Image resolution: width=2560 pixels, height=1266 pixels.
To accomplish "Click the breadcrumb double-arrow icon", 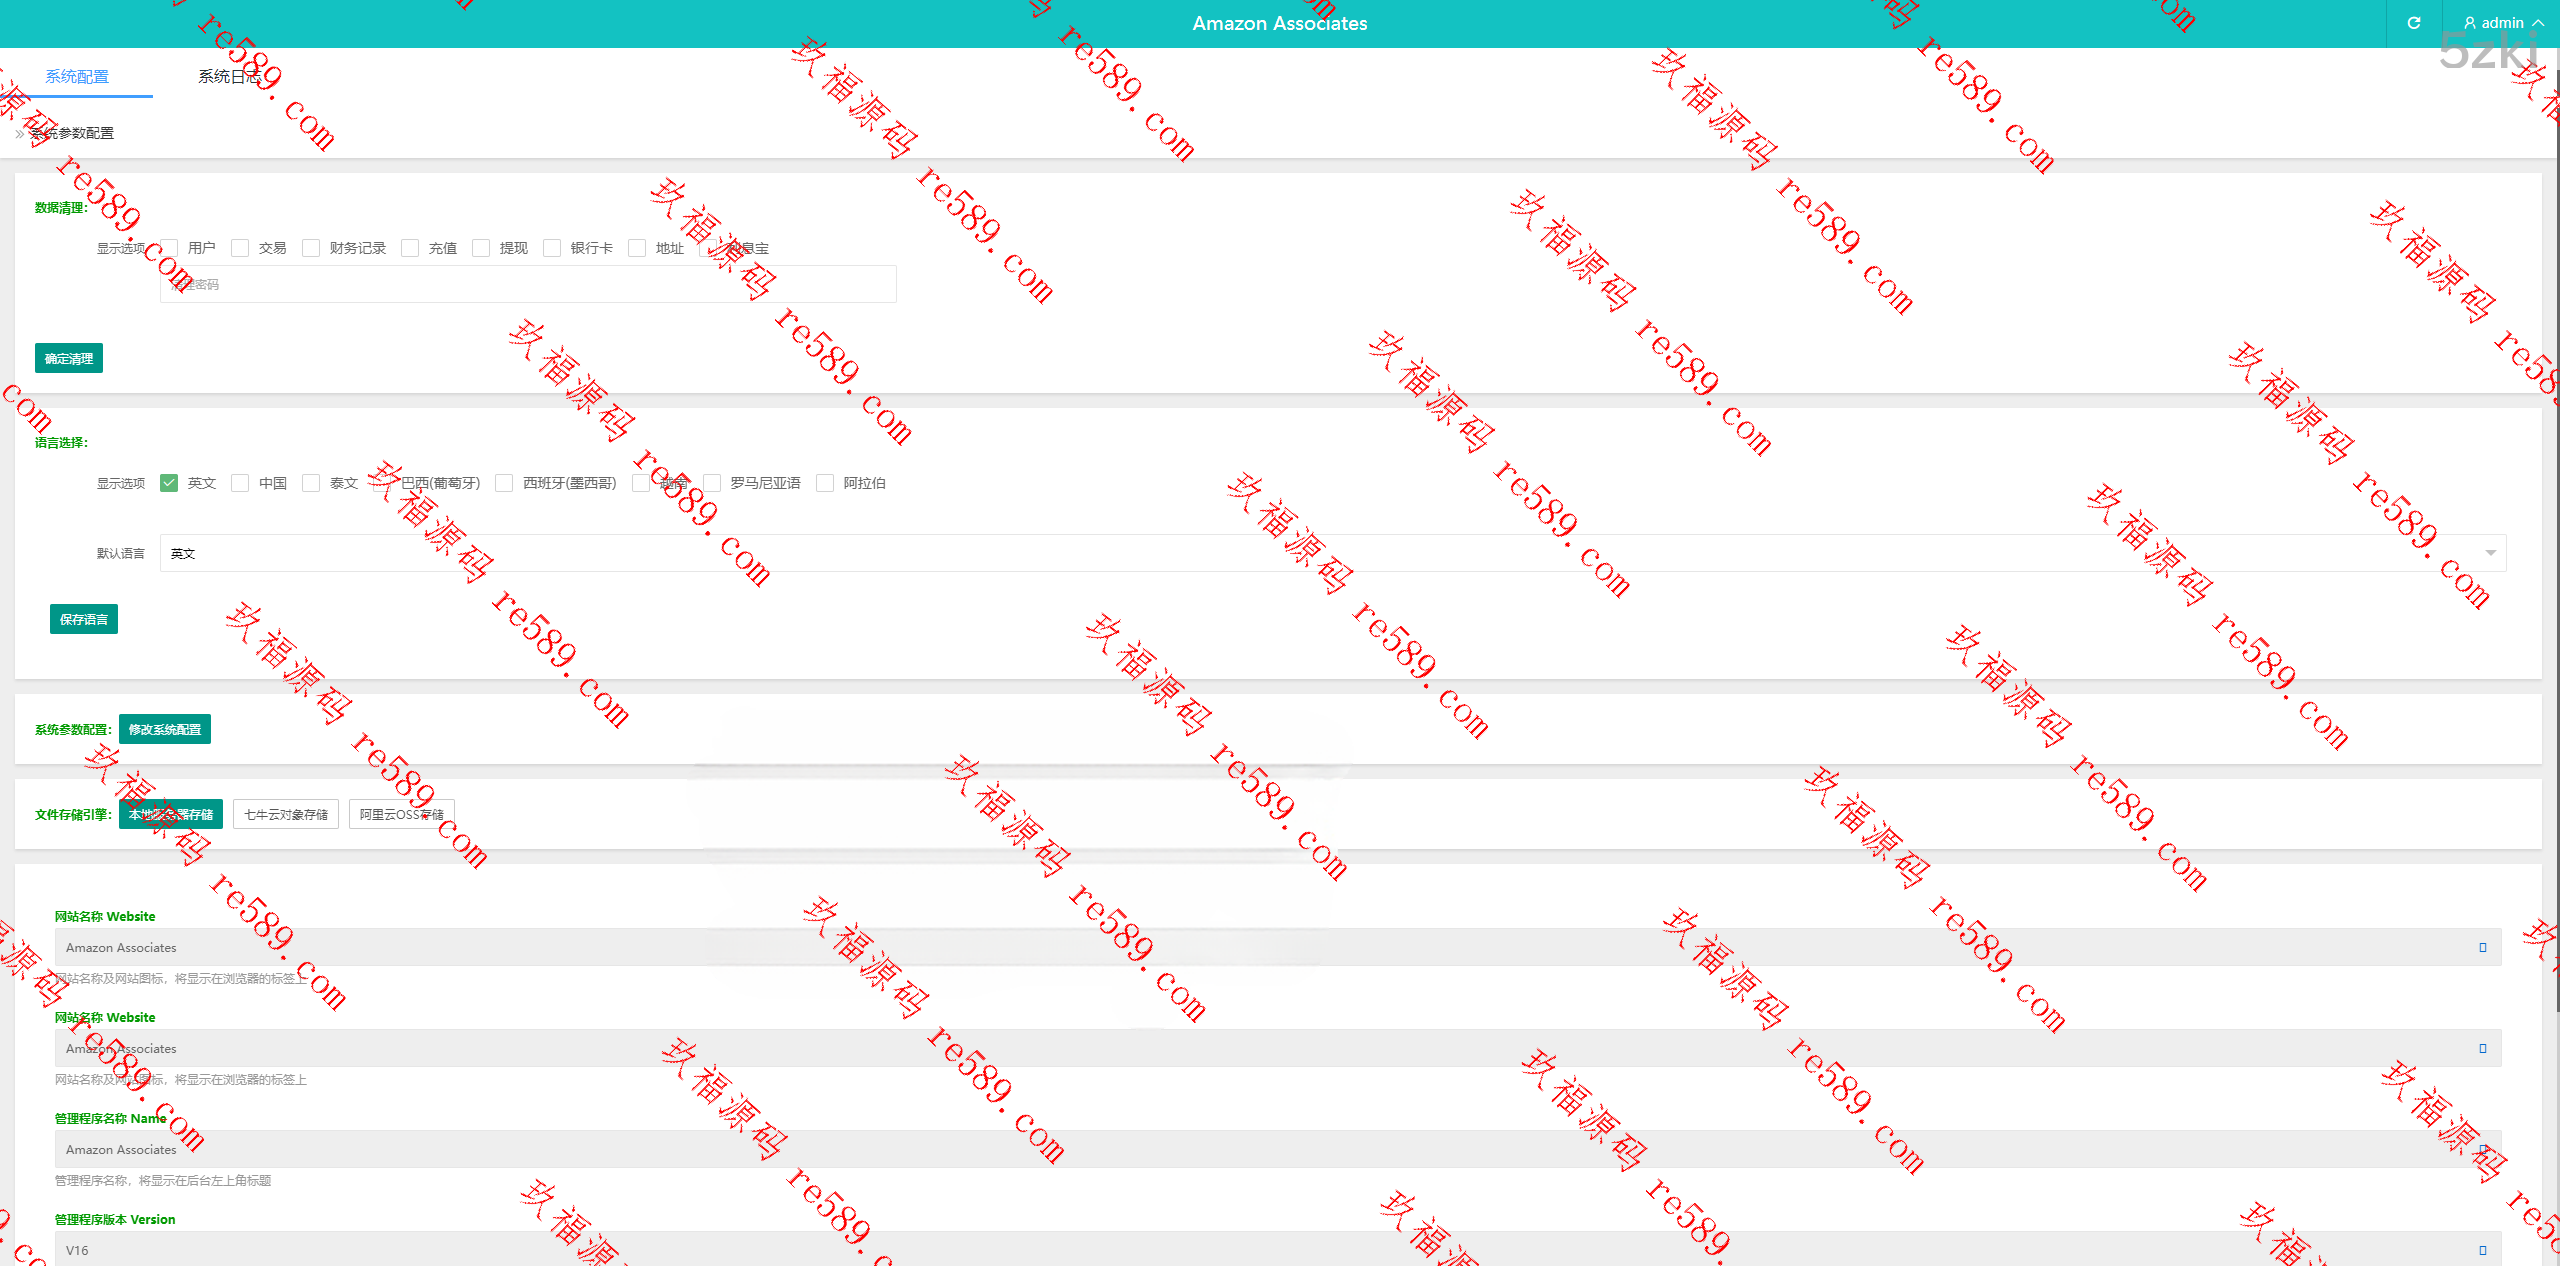I will (20, 133).
